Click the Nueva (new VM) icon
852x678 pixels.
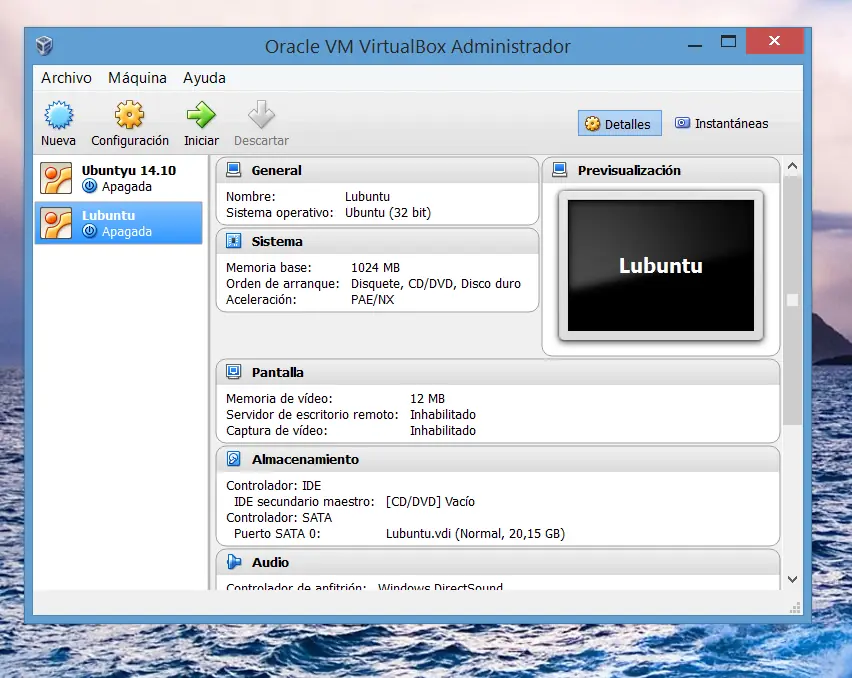pos(58,116)
